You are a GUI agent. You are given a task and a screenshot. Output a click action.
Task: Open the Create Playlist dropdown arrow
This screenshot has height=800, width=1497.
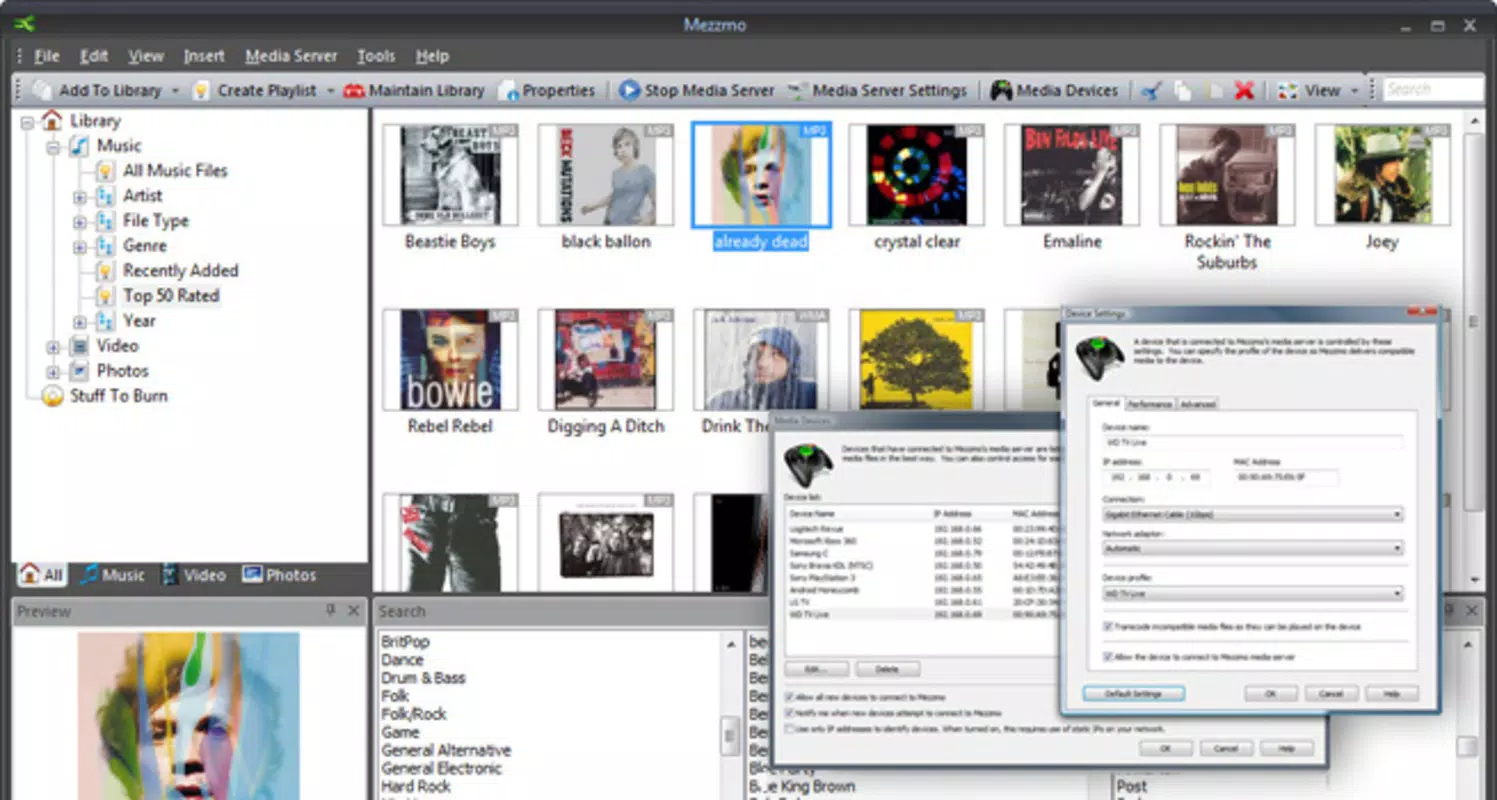click(330, 91)
